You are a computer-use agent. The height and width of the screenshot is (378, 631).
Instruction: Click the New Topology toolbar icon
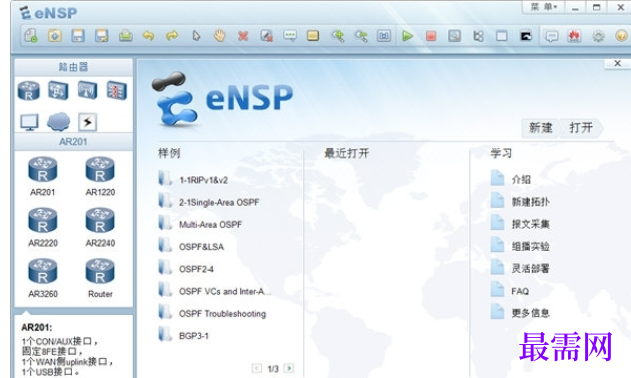(31, 36)
